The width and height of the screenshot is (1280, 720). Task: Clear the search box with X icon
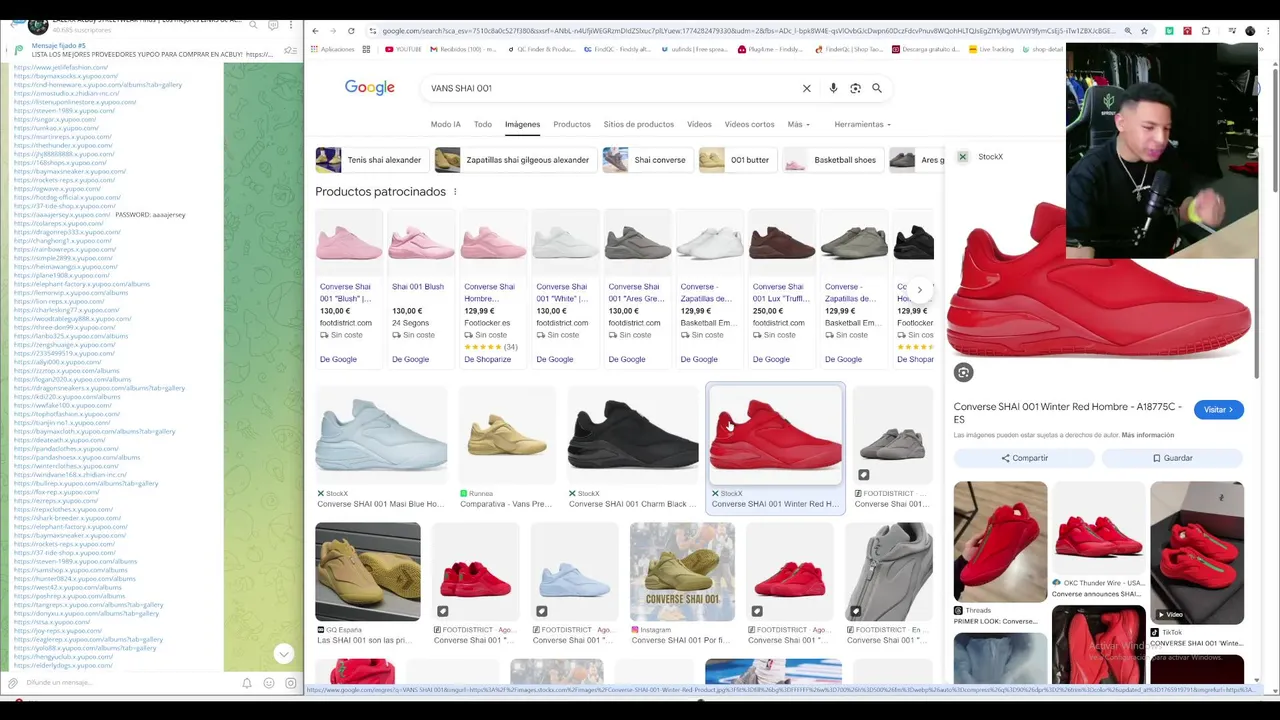(807, 88)
